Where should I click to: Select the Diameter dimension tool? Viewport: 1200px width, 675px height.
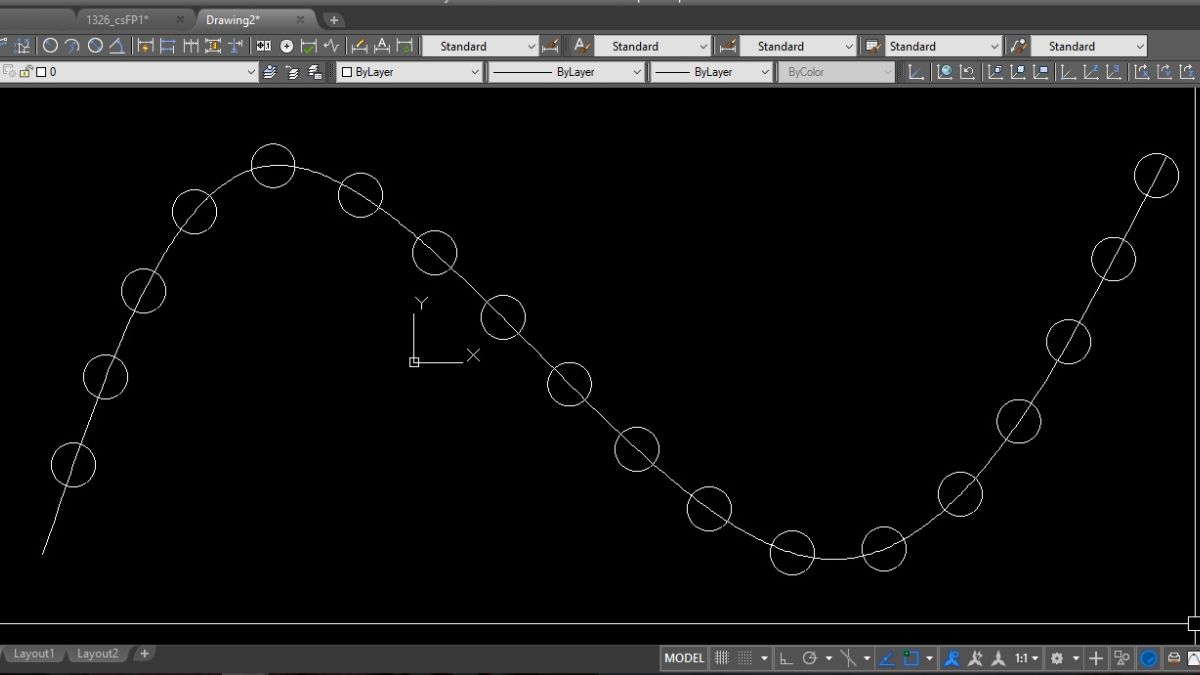[x=95, y=46]
